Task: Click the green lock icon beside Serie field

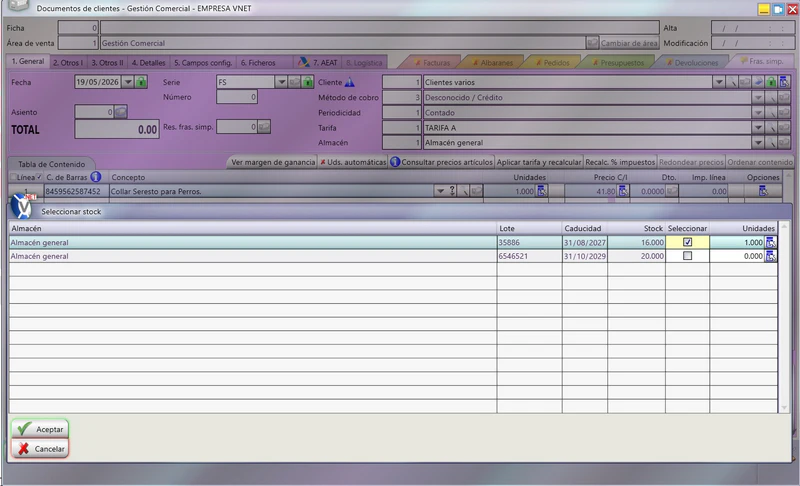Action: (x=308, y=82)
